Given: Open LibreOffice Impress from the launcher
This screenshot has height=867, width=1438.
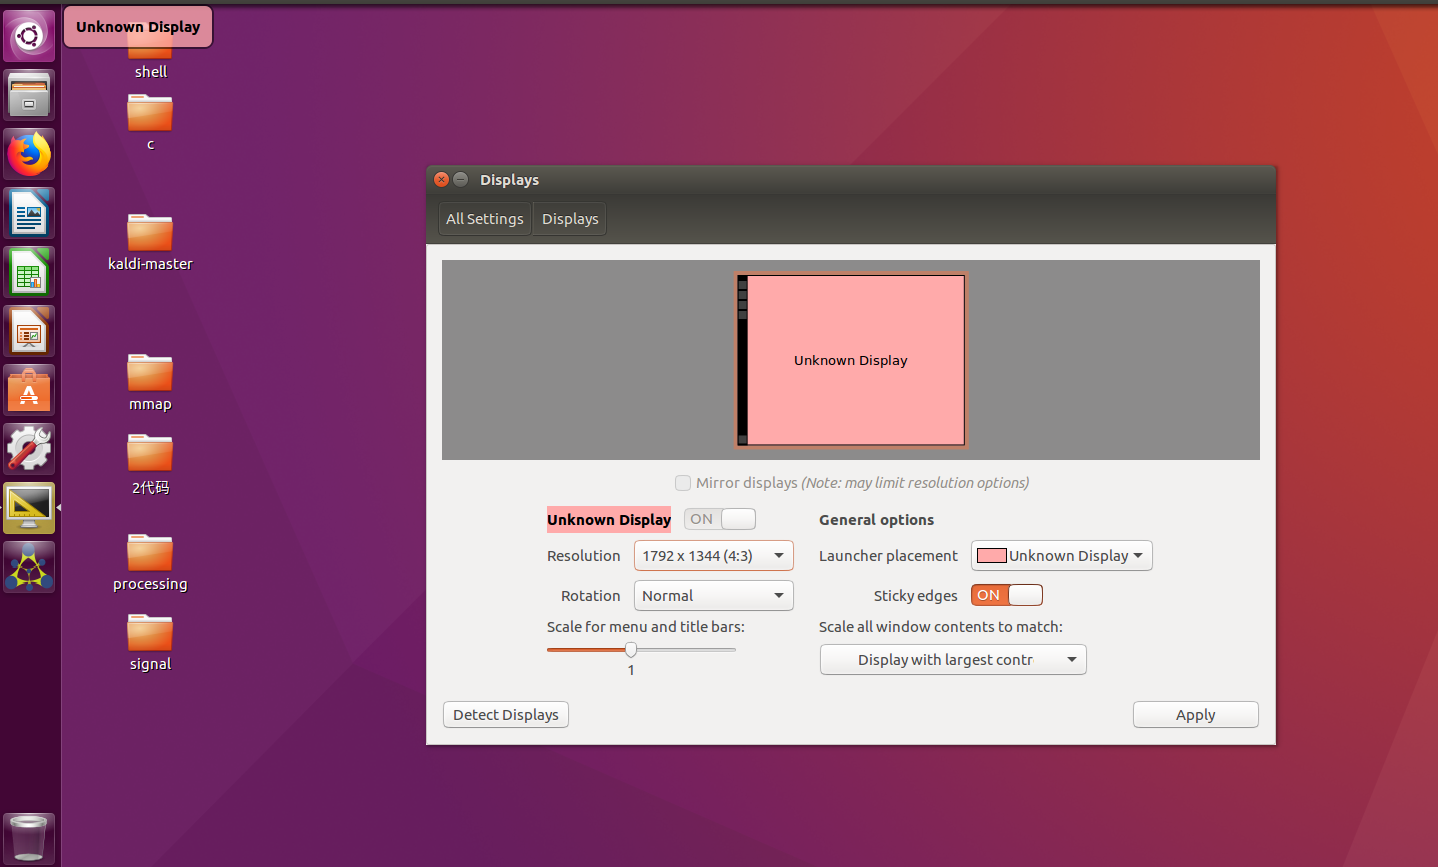Looking at the screenshot, I should click(x=29, y=330).
